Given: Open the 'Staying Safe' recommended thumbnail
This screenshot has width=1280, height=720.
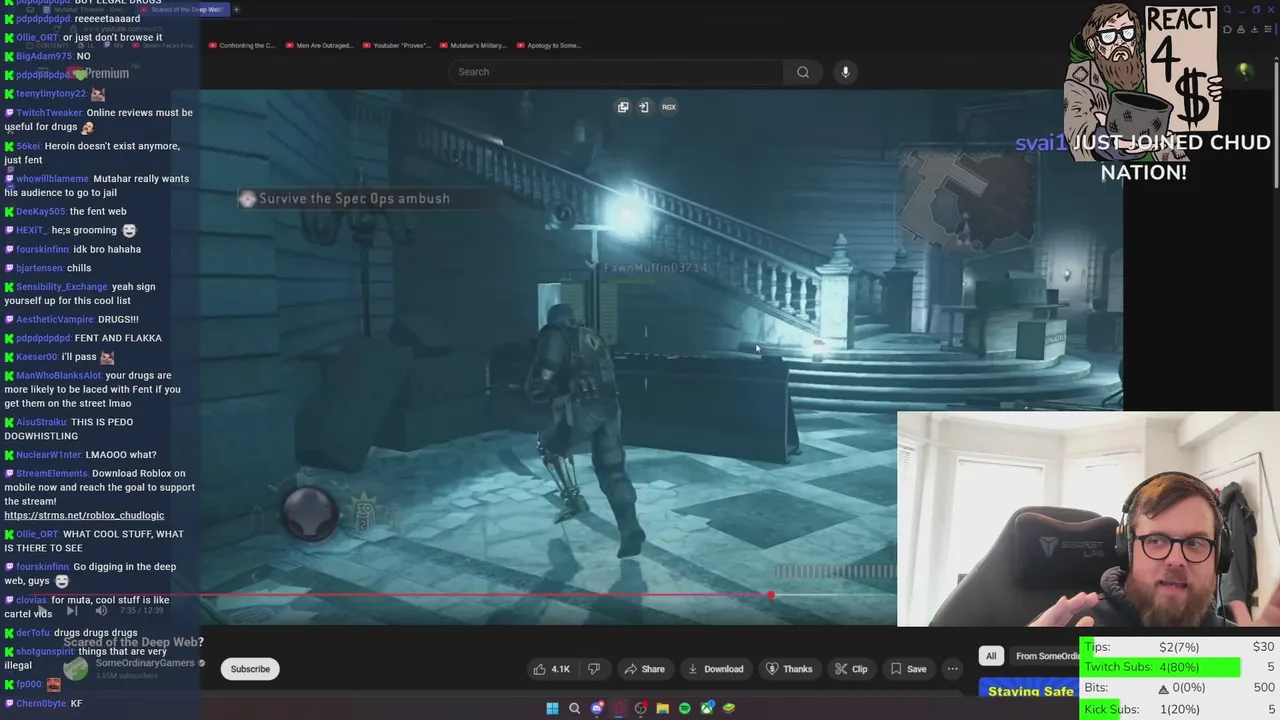Looking at the screenshot, I should pyautogui.click(x=1029, y=691).
